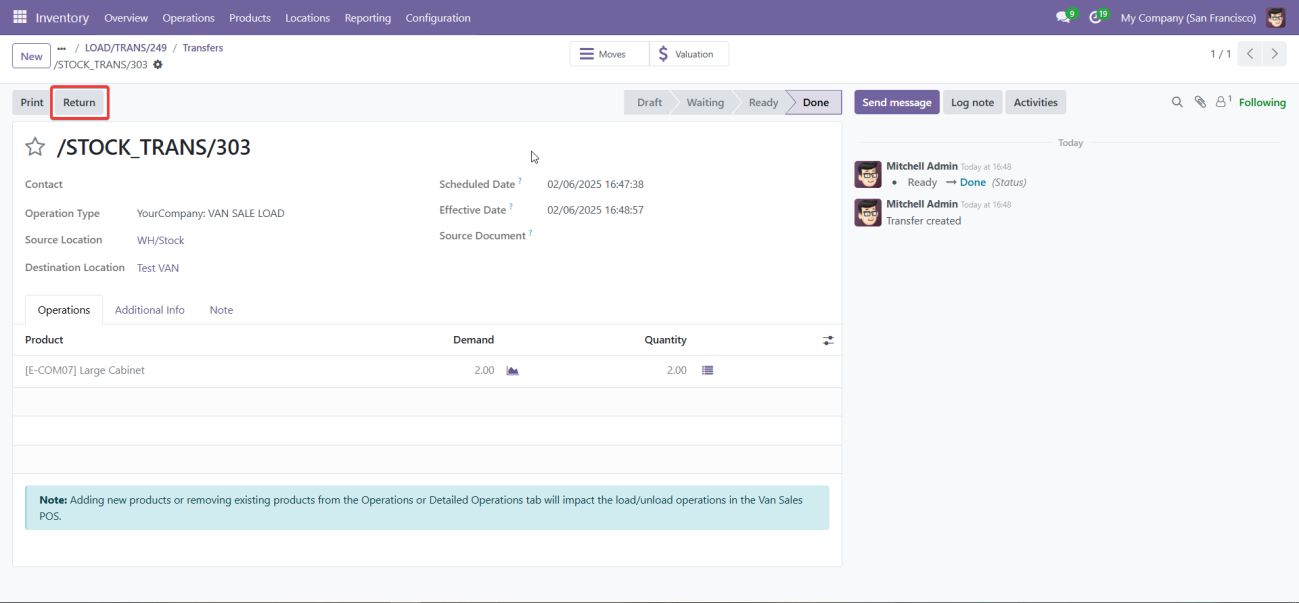1299x603 pixels.
Task: Open the user avatar menu
Action: pyautogui.click(x=1276, y=18)
